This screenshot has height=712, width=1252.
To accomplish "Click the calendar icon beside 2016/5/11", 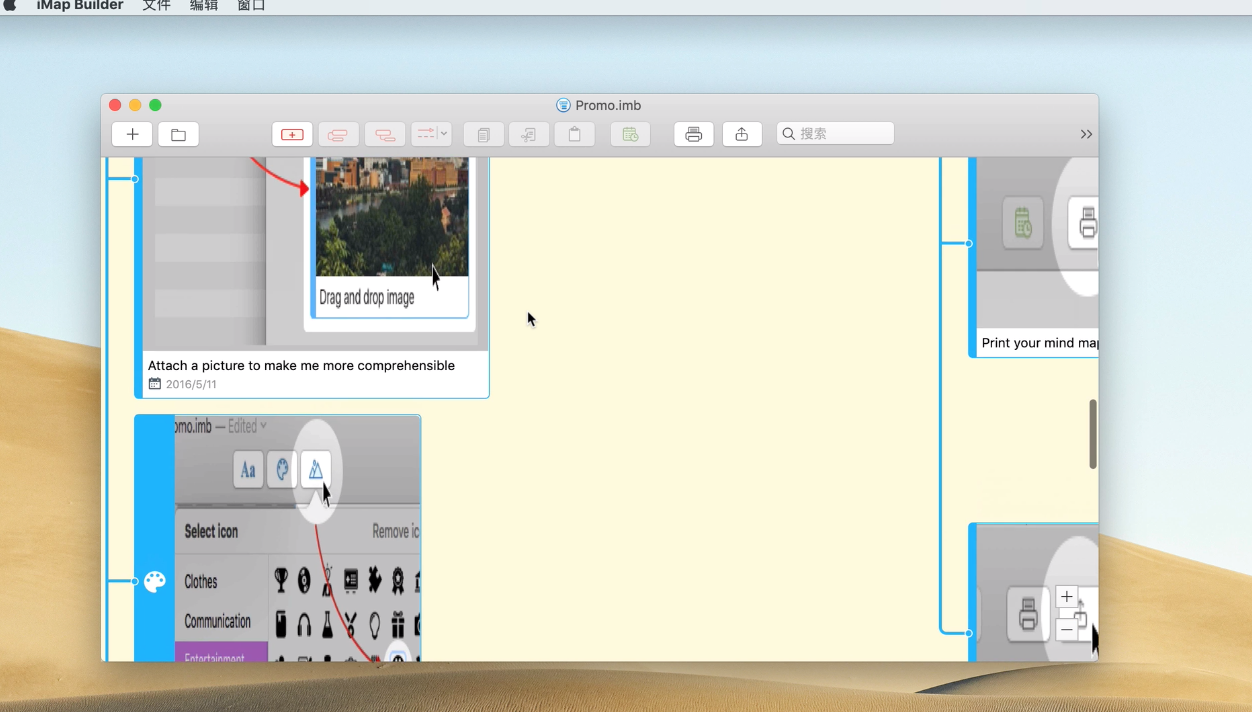I will point(154,384).
